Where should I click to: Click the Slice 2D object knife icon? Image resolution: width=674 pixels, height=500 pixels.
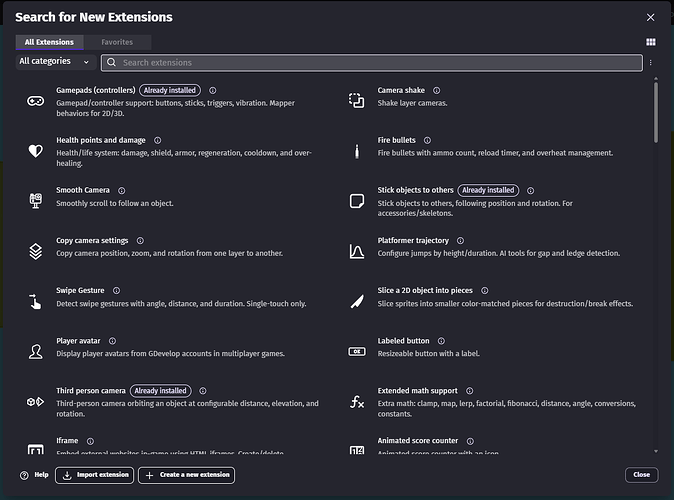click(356, 301)
